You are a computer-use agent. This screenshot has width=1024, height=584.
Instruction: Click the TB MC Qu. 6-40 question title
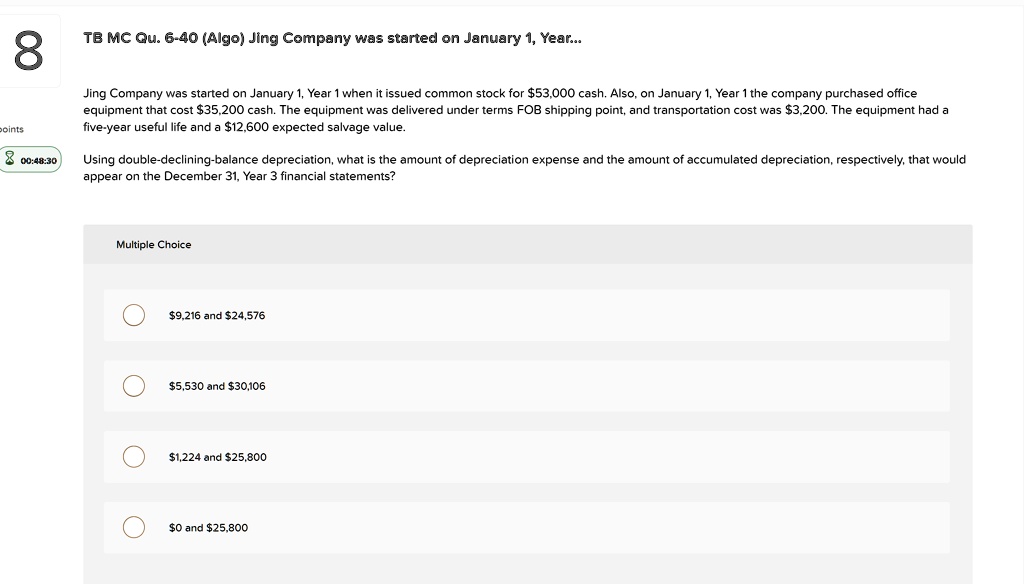point(332,38)
